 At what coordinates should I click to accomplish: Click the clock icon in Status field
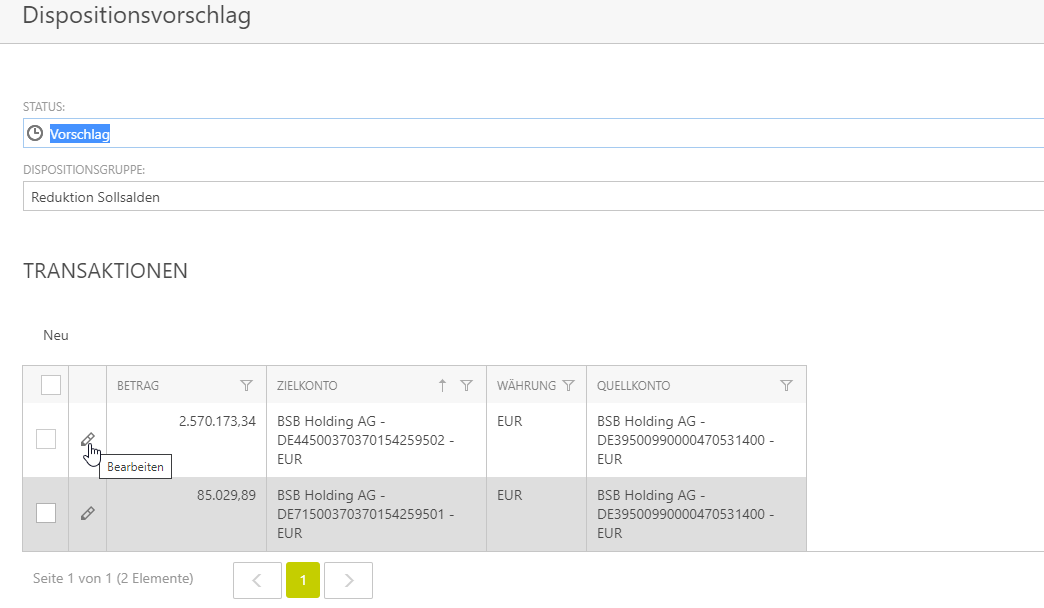(x=35, y=133)
